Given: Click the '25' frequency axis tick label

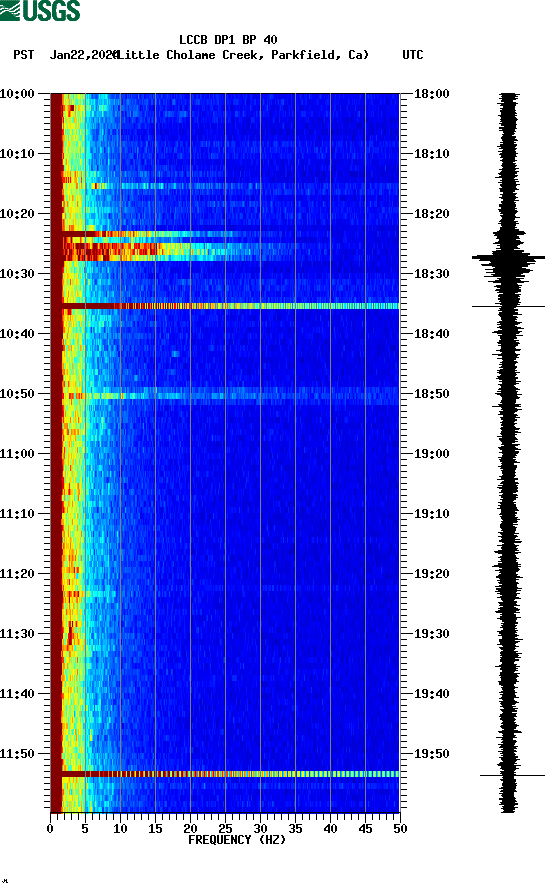Looking at the screenshot, I should pos(225,829).
